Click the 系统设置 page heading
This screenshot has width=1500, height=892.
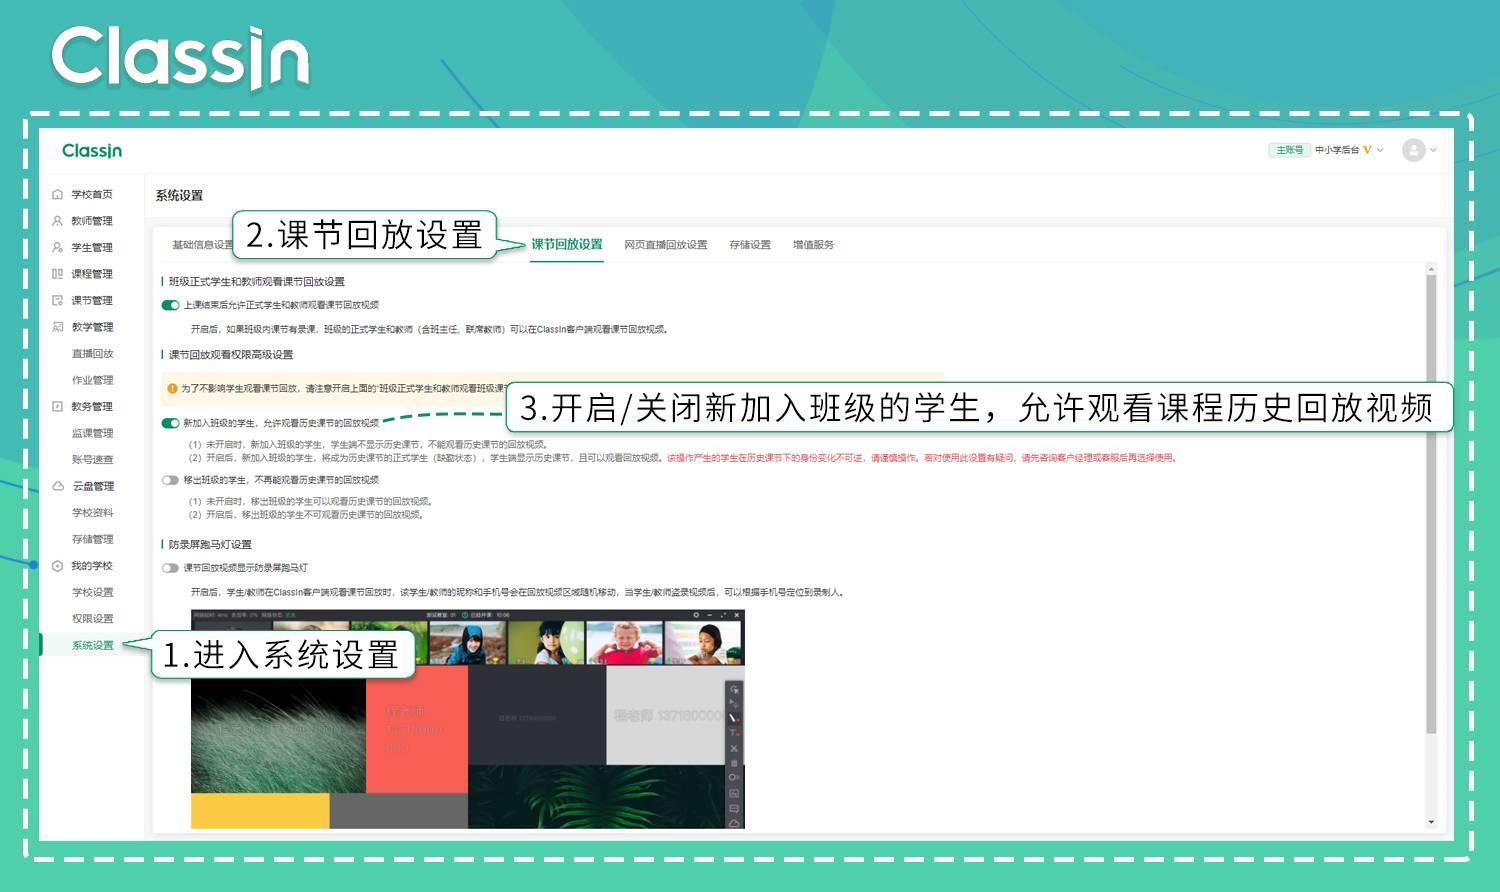[179, 196]
